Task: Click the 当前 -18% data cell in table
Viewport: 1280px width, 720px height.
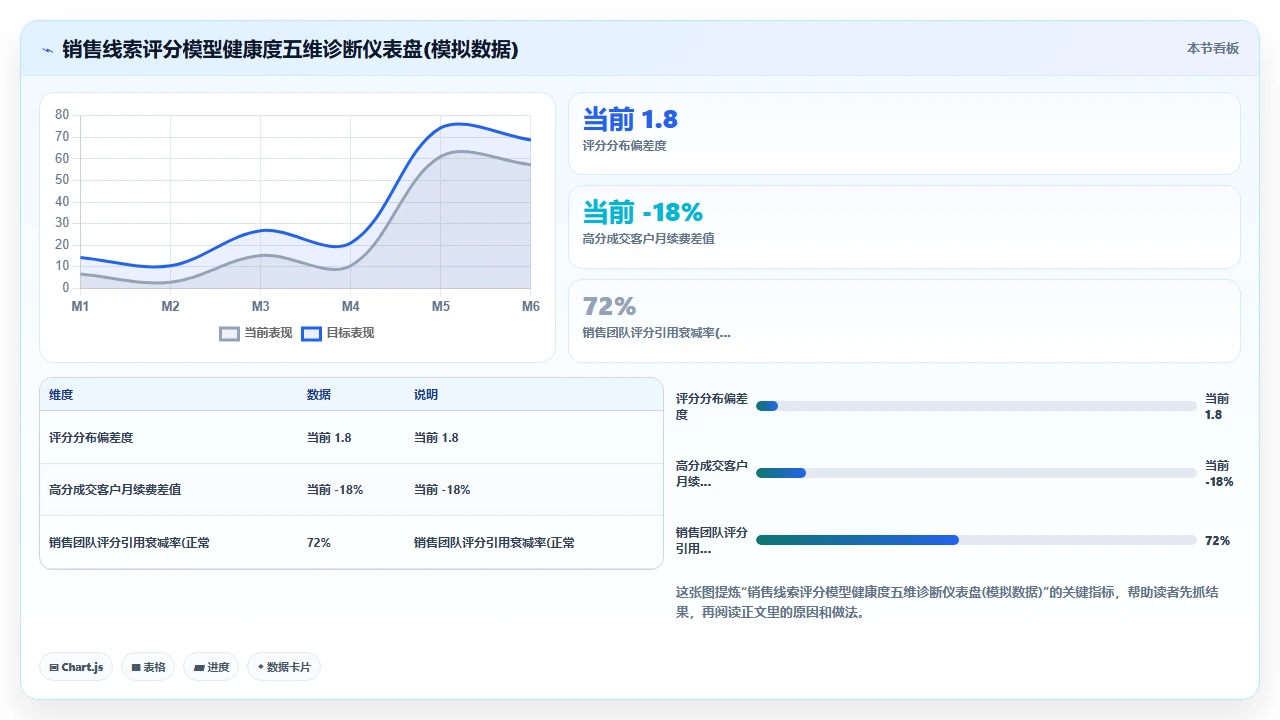Action: [x=334, y=490]
